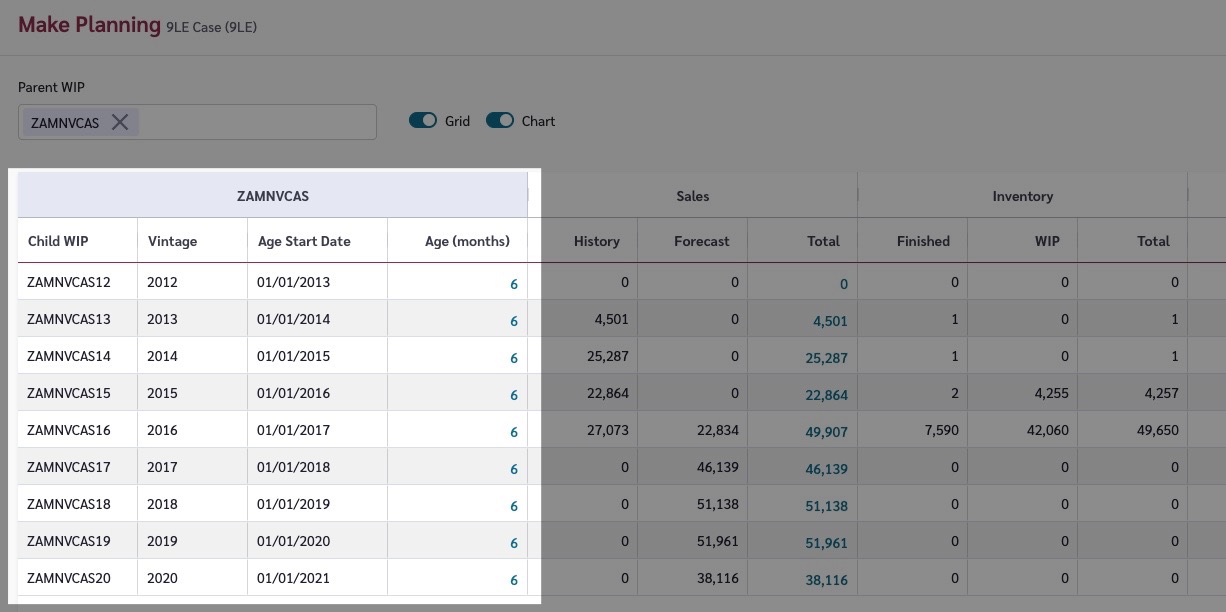Click the Inventory group header
This screenshot has width=1226, height=612.
click(x=1022, y=196)
